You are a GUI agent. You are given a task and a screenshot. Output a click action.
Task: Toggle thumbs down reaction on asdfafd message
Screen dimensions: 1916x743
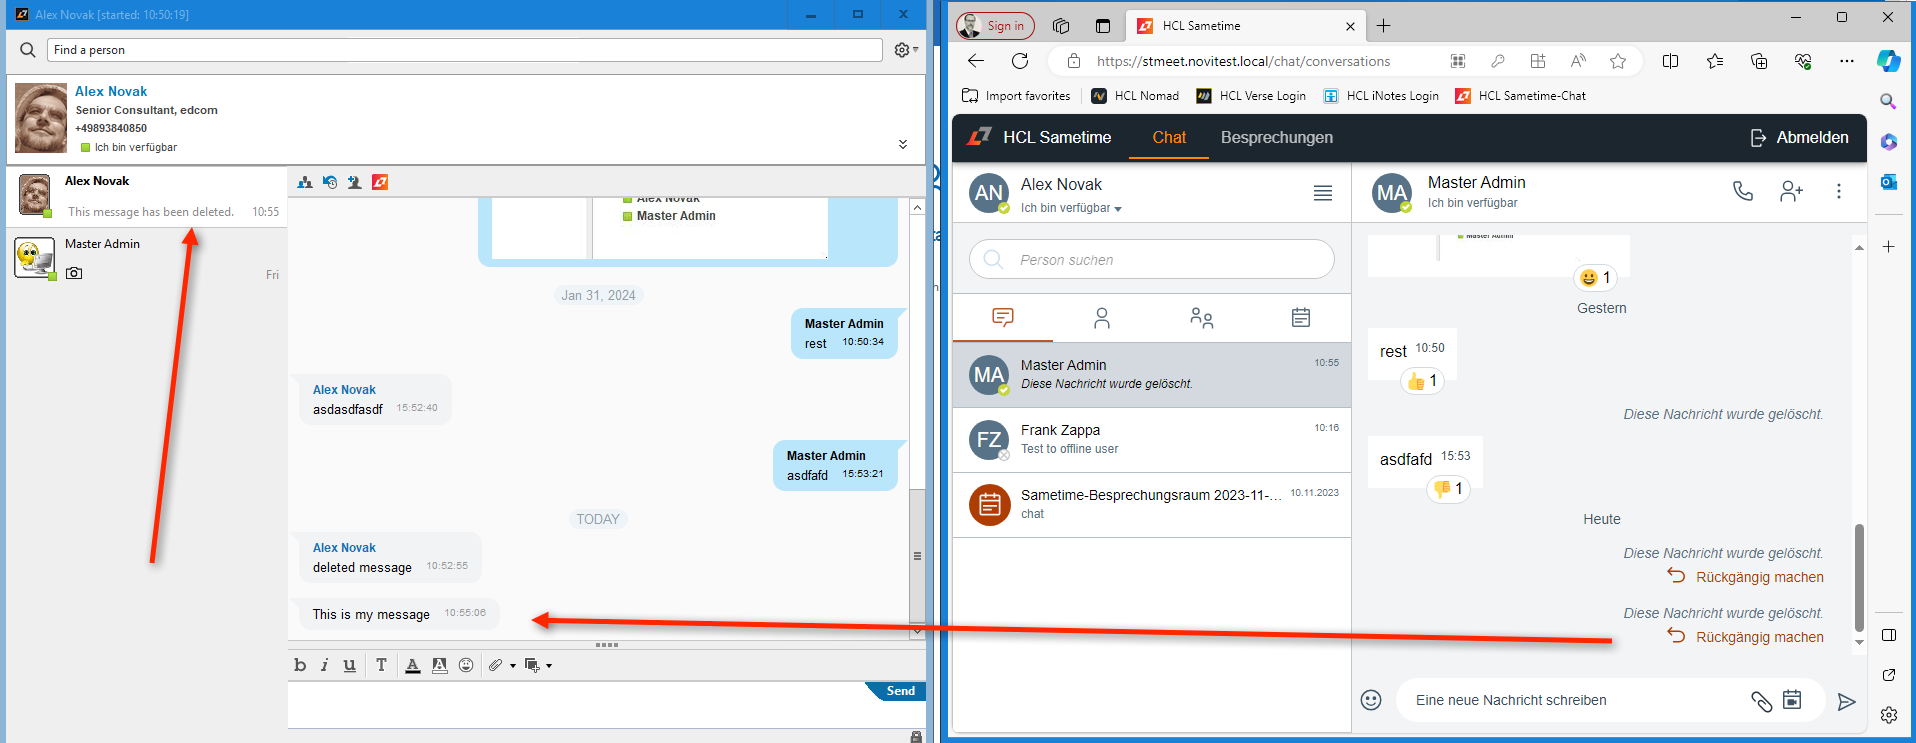tap(1448, 489)
